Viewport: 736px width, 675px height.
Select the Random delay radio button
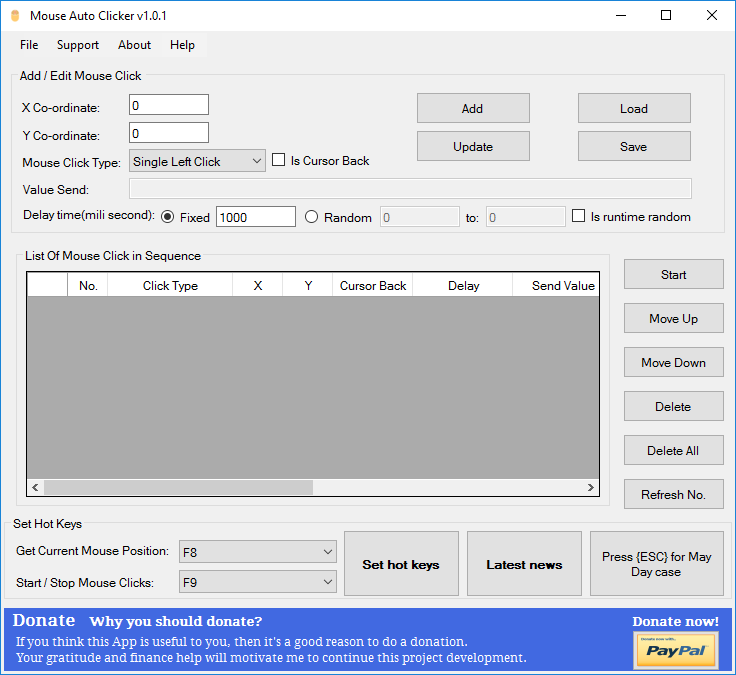(x=311, y=217)
